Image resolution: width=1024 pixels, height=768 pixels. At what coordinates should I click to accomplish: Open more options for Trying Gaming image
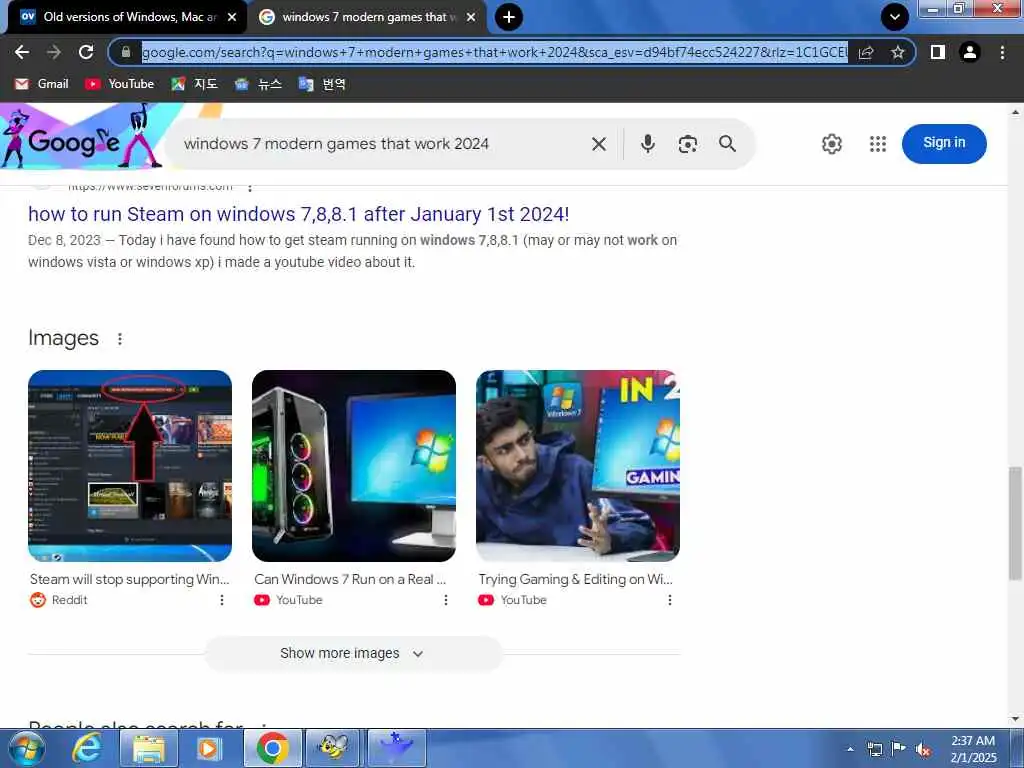[670, 600]
